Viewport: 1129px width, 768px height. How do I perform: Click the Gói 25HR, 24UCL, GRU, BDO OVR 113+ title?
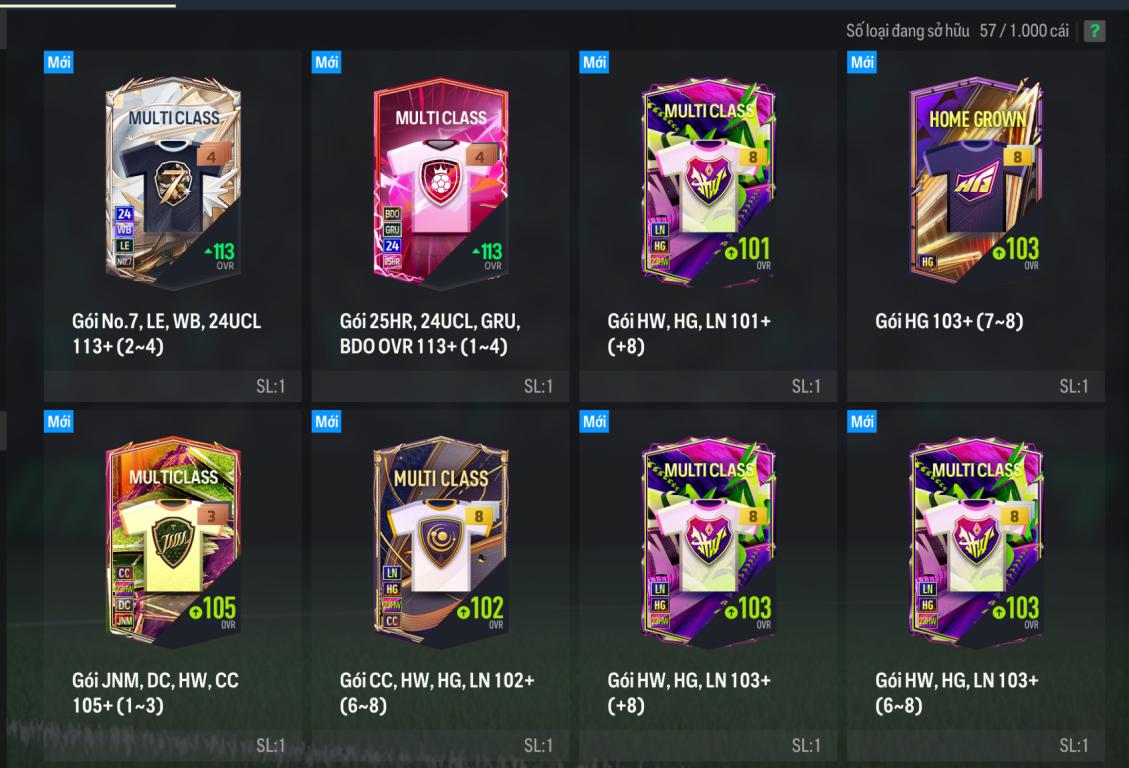pyautogui.click(x=430, y=333)
